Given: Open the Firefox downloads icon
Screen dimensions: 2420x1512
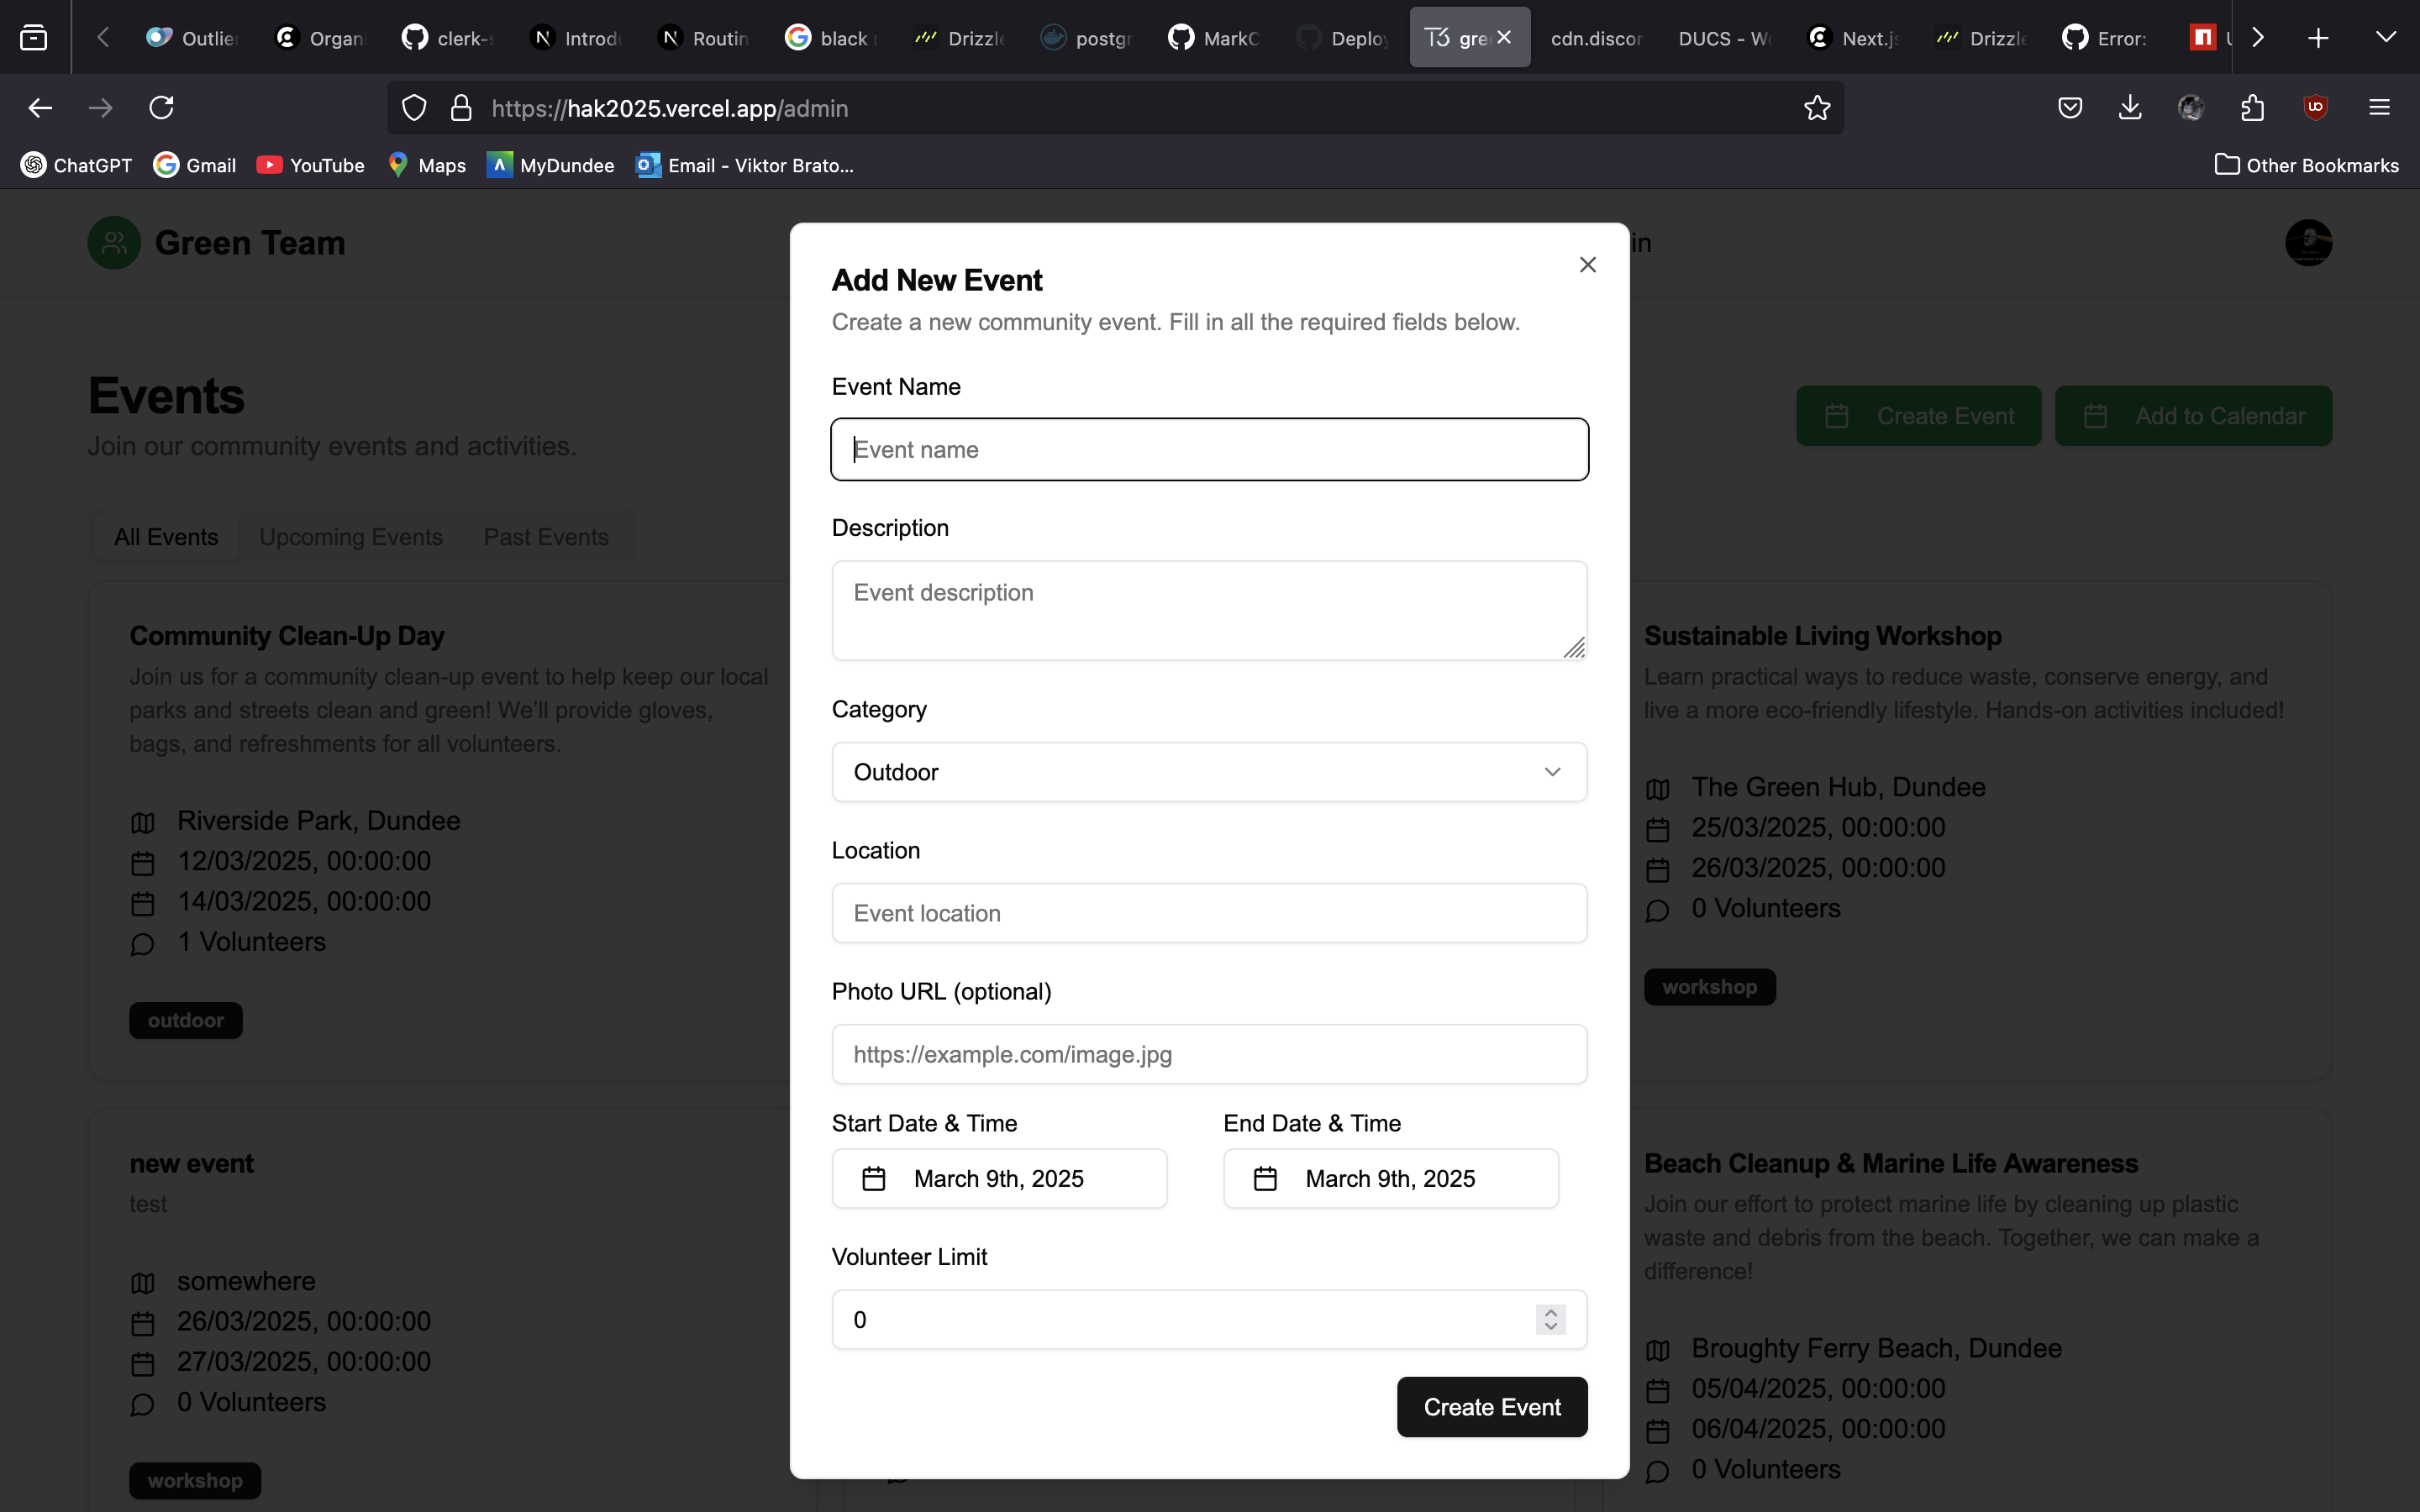Looking at the screenshot, I should [2129, 108].
